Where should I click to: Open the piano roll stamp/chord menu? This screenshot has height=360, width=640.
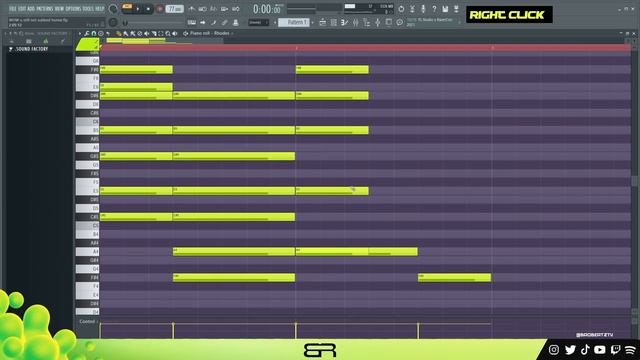point(101,33)
